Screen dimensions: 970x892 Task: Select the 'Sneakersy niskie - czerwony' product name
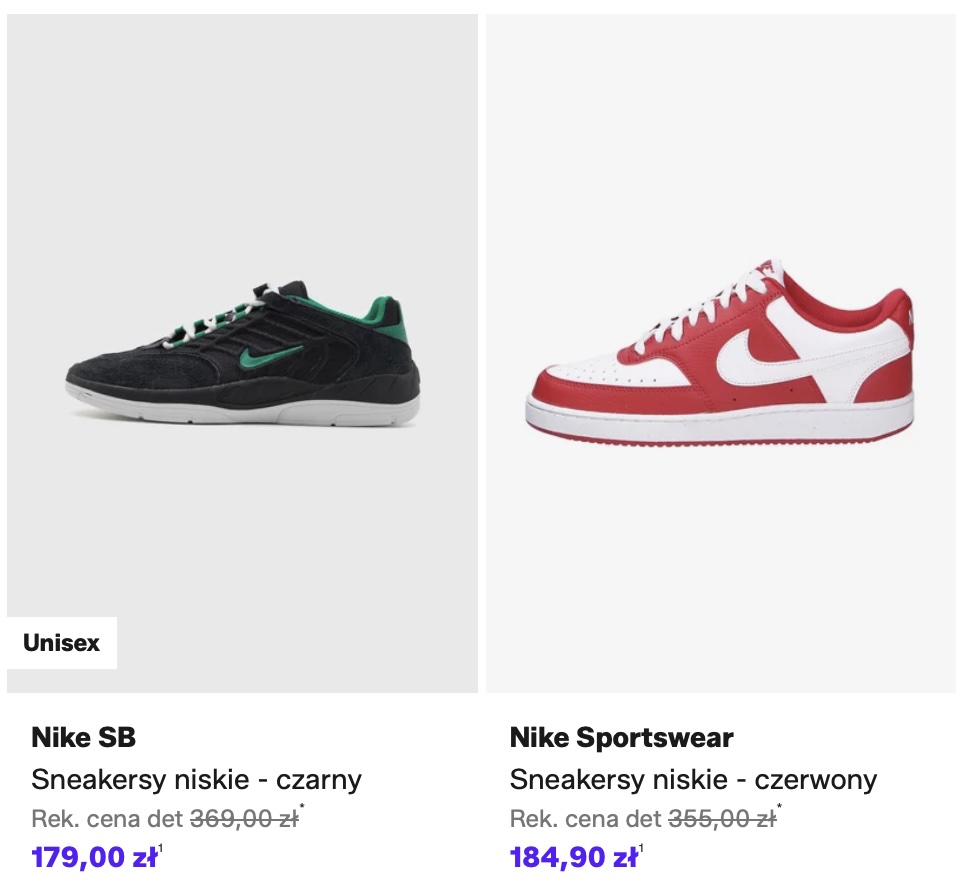click(693, 779)
